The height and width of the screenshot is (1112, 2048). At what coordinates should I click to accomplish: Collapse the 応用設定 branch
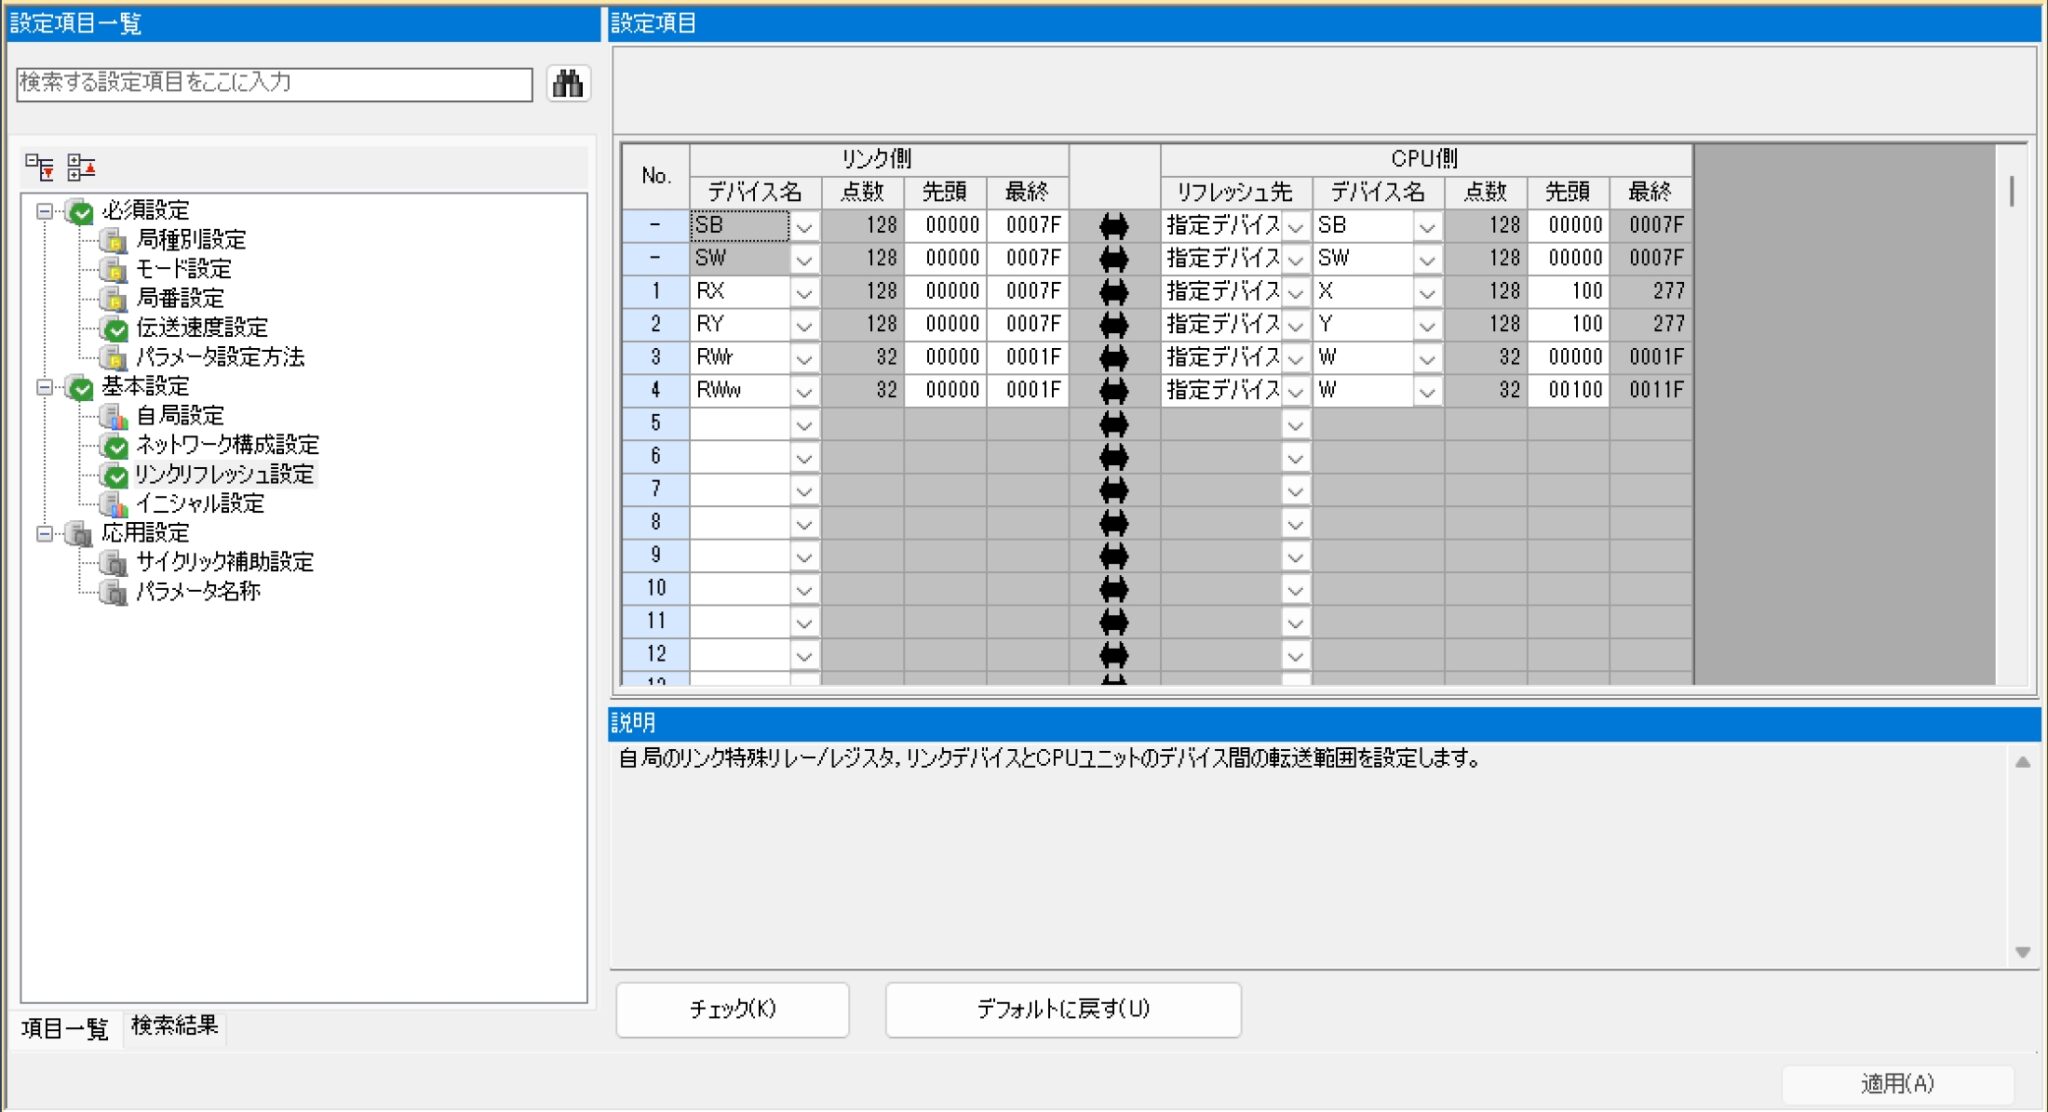(42, 534)
